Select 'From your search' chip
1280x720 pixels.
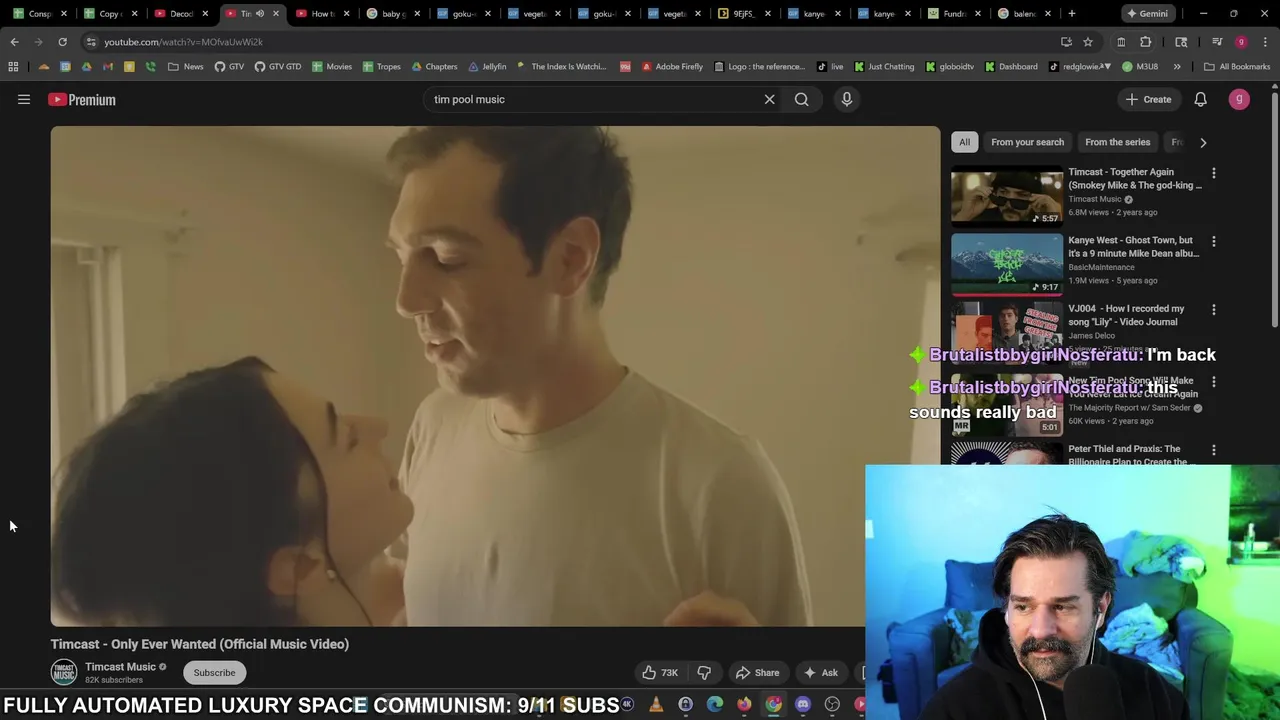pos(1027,142)
